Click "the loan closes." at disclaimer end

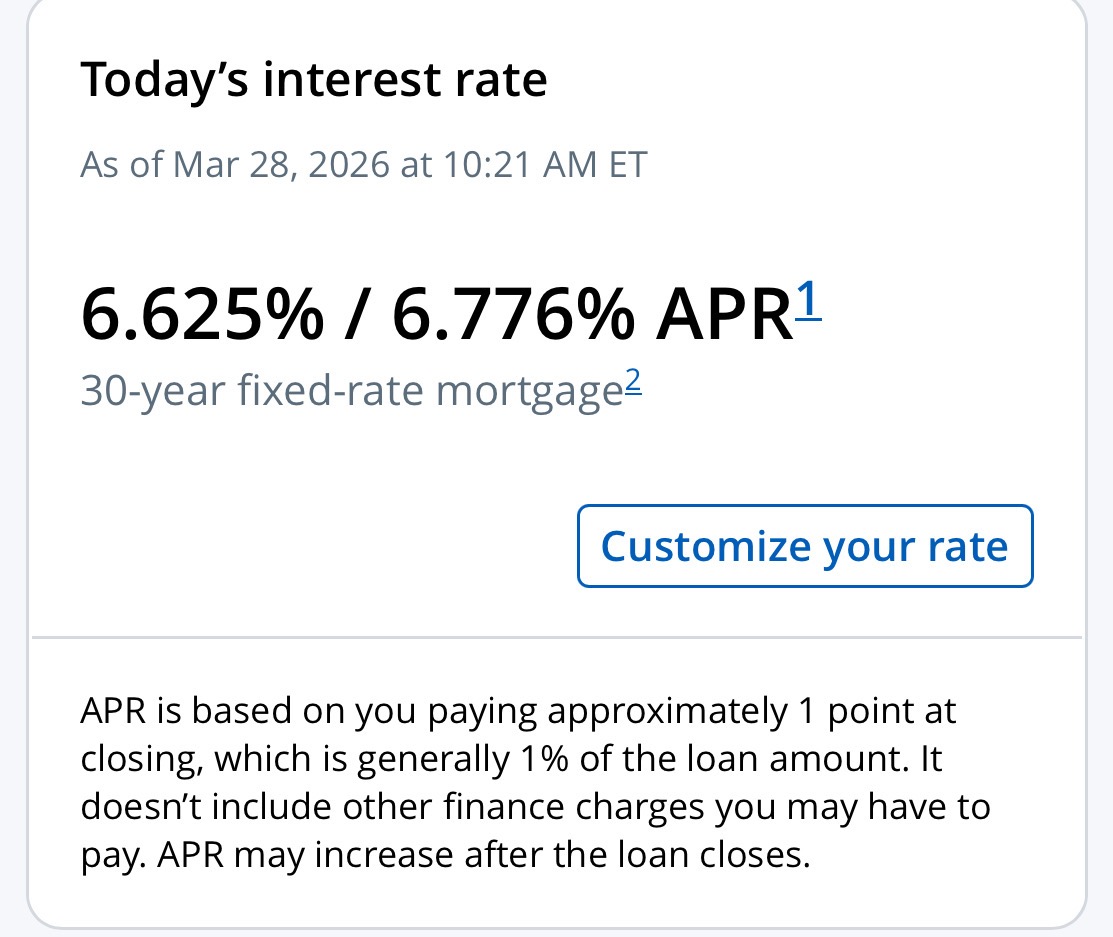point(690,856)
